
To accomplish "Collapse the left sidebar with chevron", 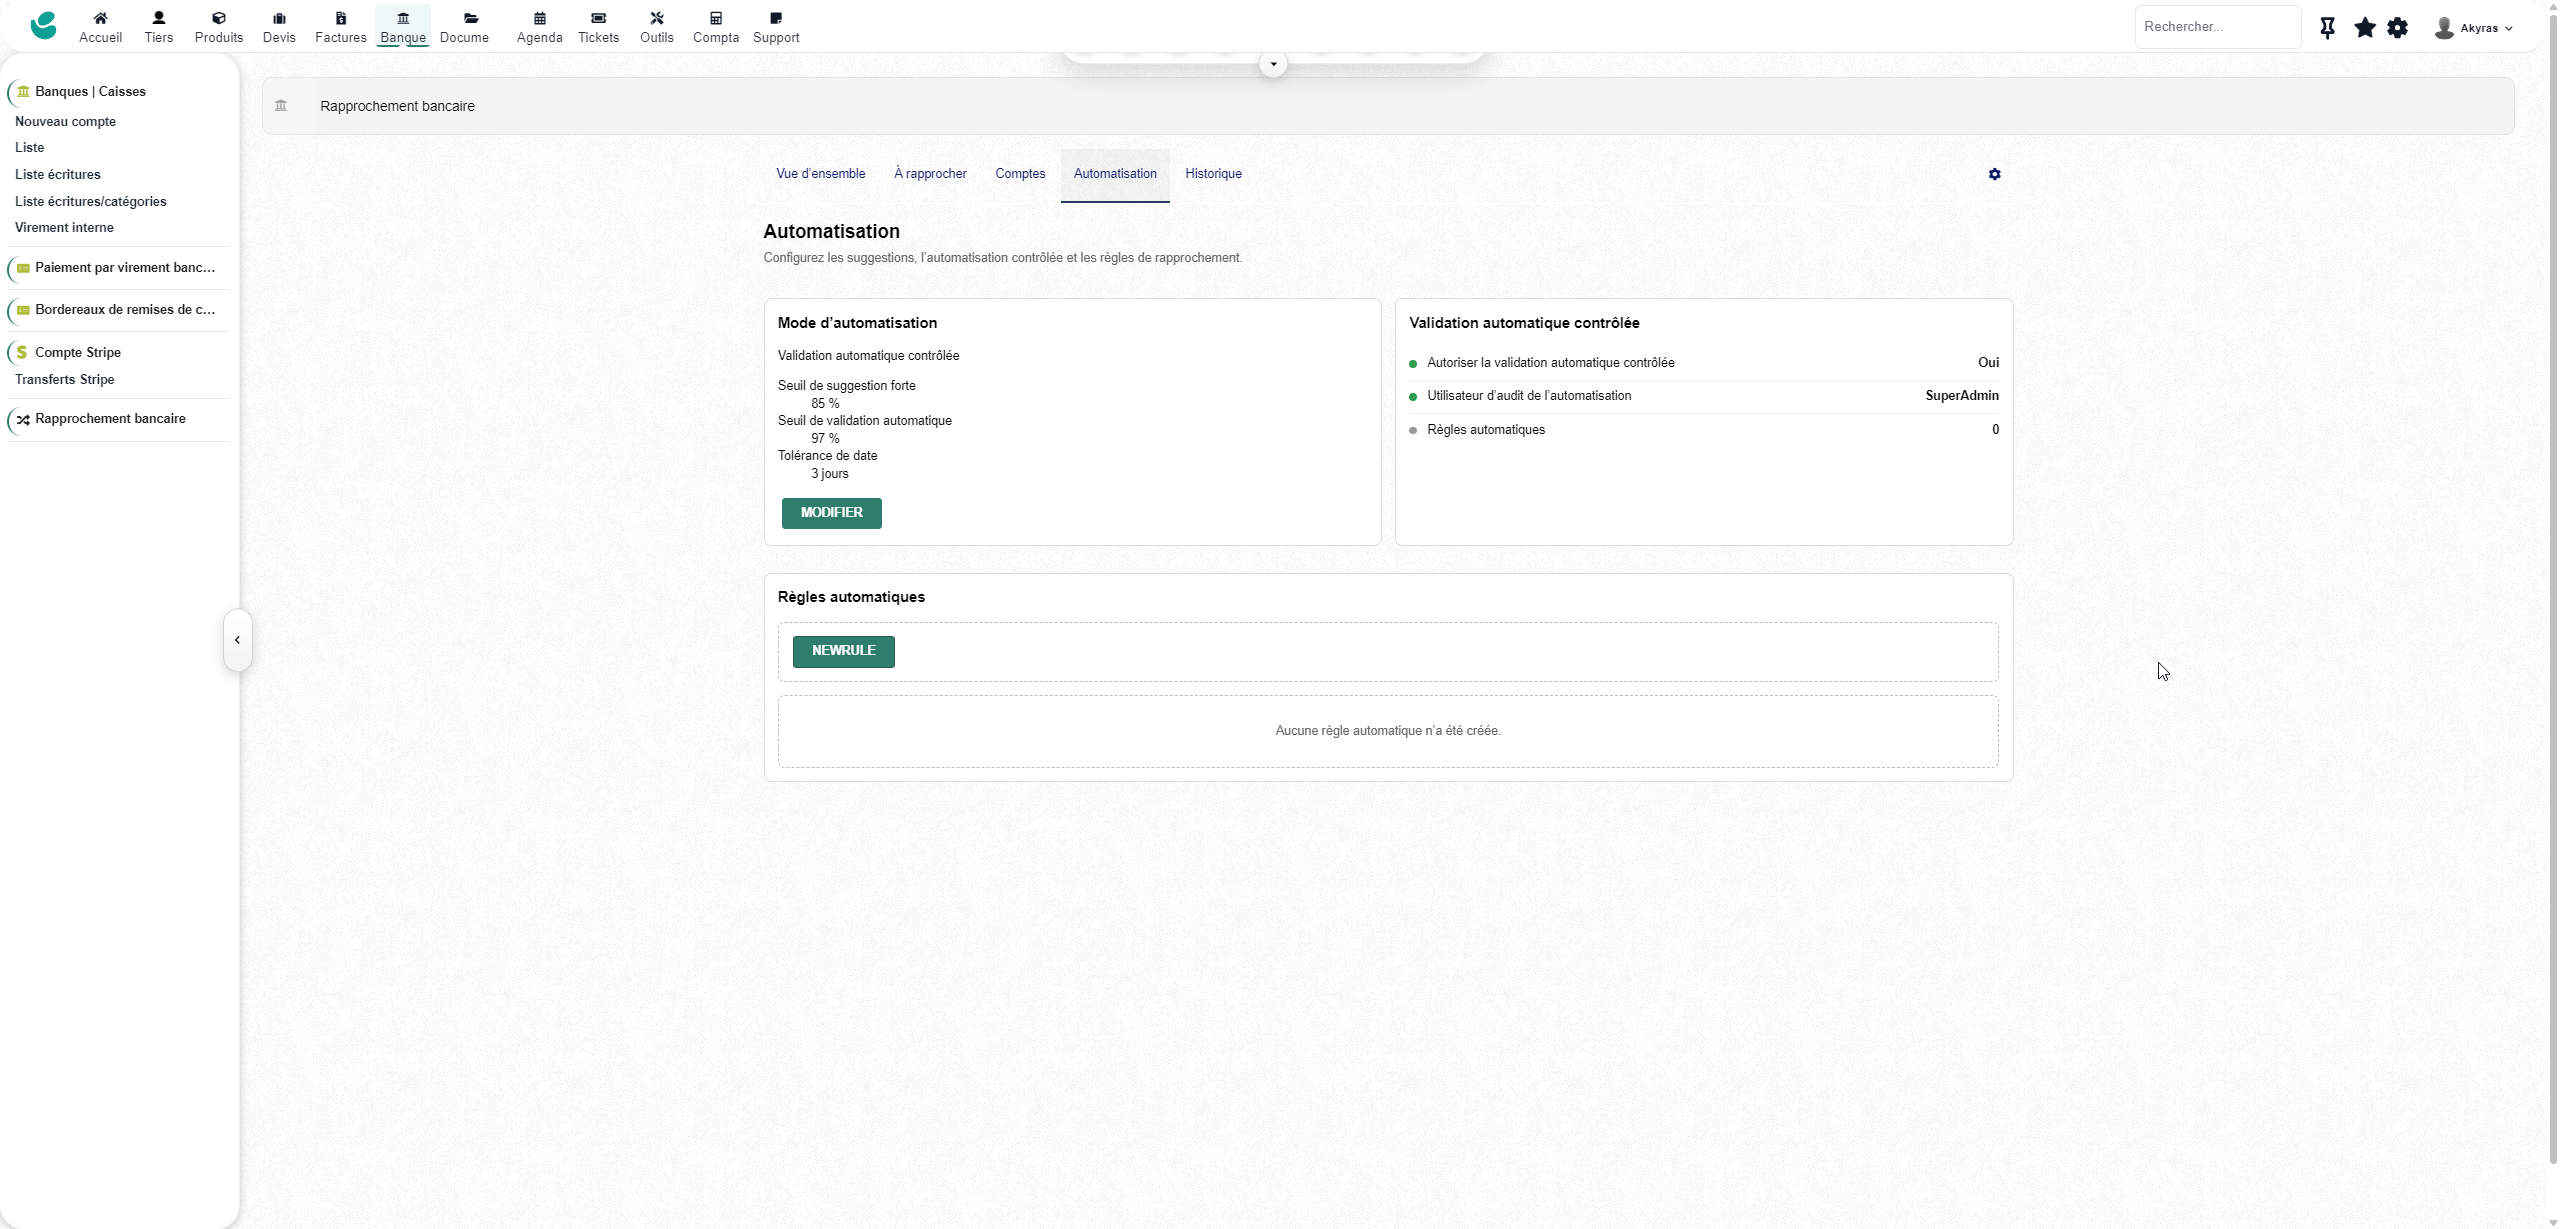I will [x=237, y=640].
